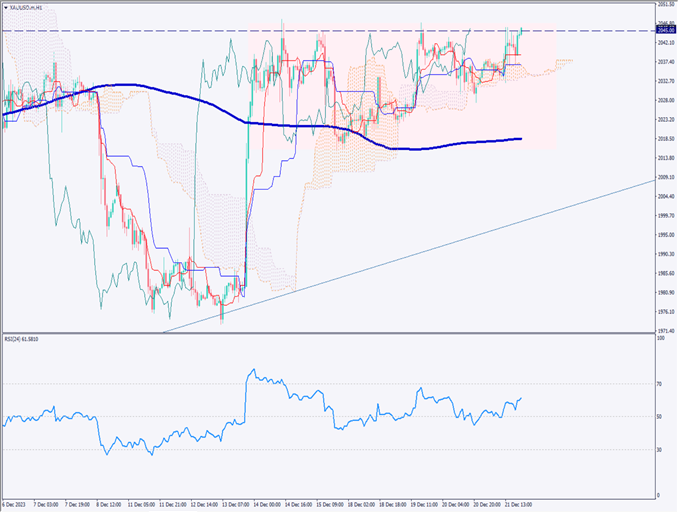678x512 pixels.
Task: Click the 2009.10 price axis label
Action: click(664, 177)
